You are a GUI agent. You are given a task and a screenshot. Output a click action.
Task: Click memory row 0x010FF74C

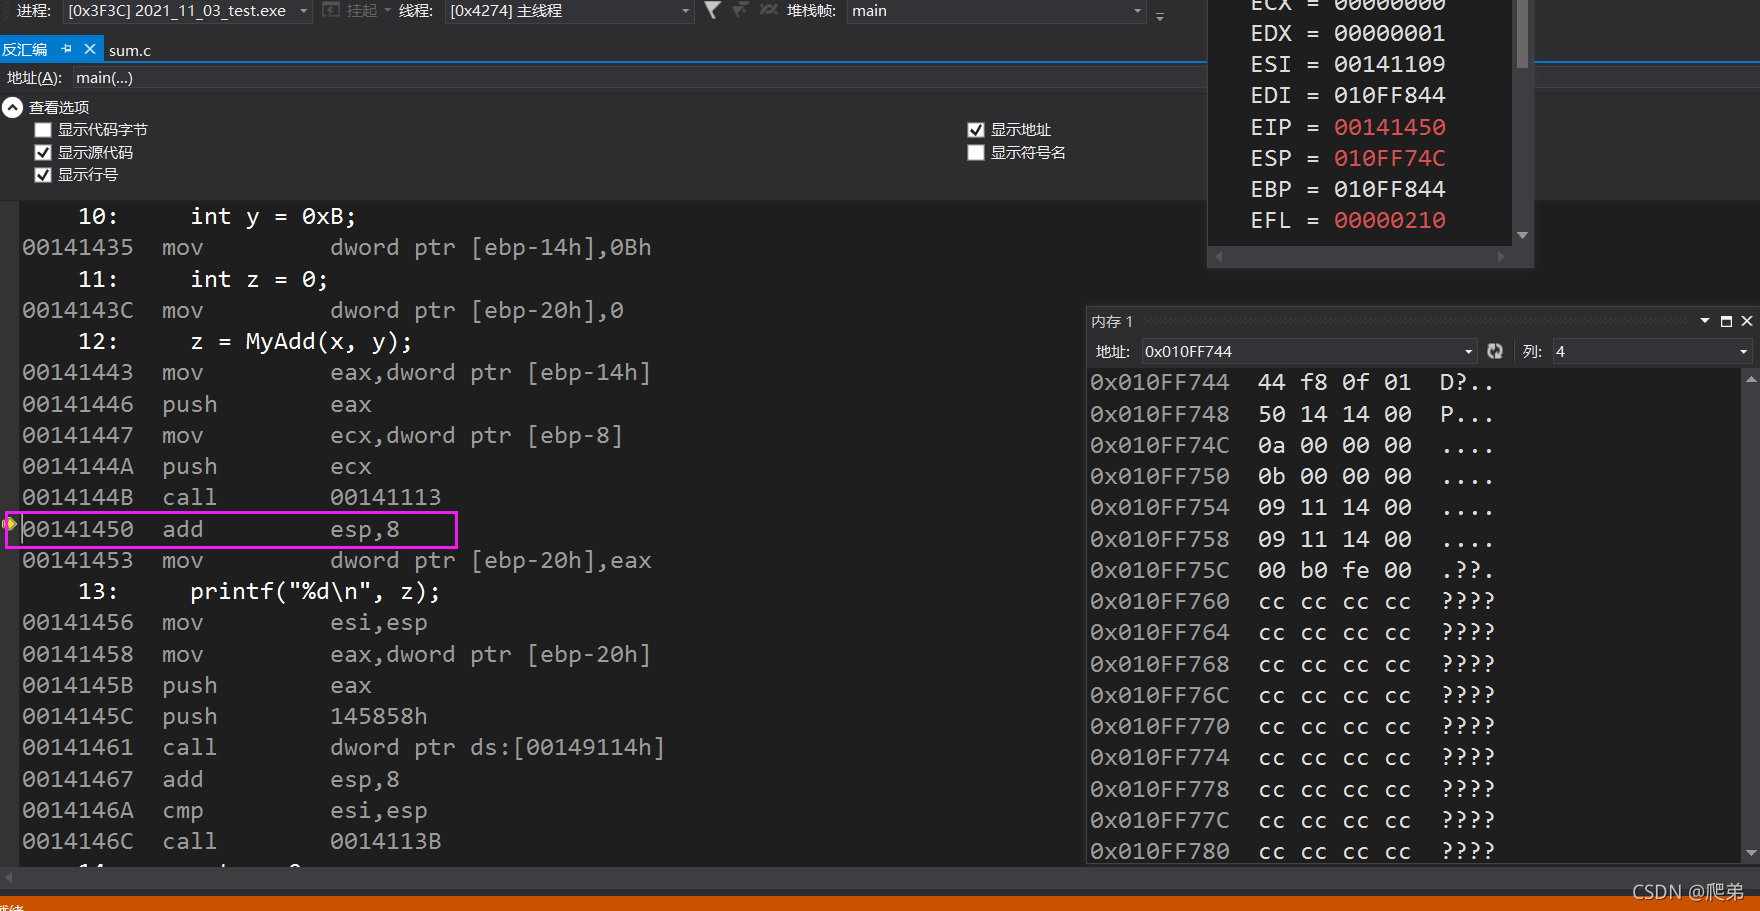1292,445
